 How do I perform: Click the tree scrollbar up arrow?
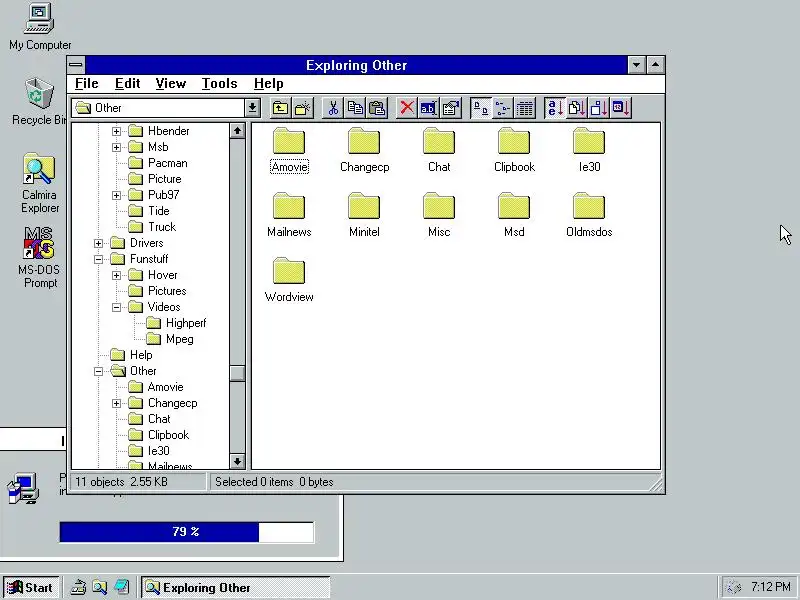coord(237,131)
